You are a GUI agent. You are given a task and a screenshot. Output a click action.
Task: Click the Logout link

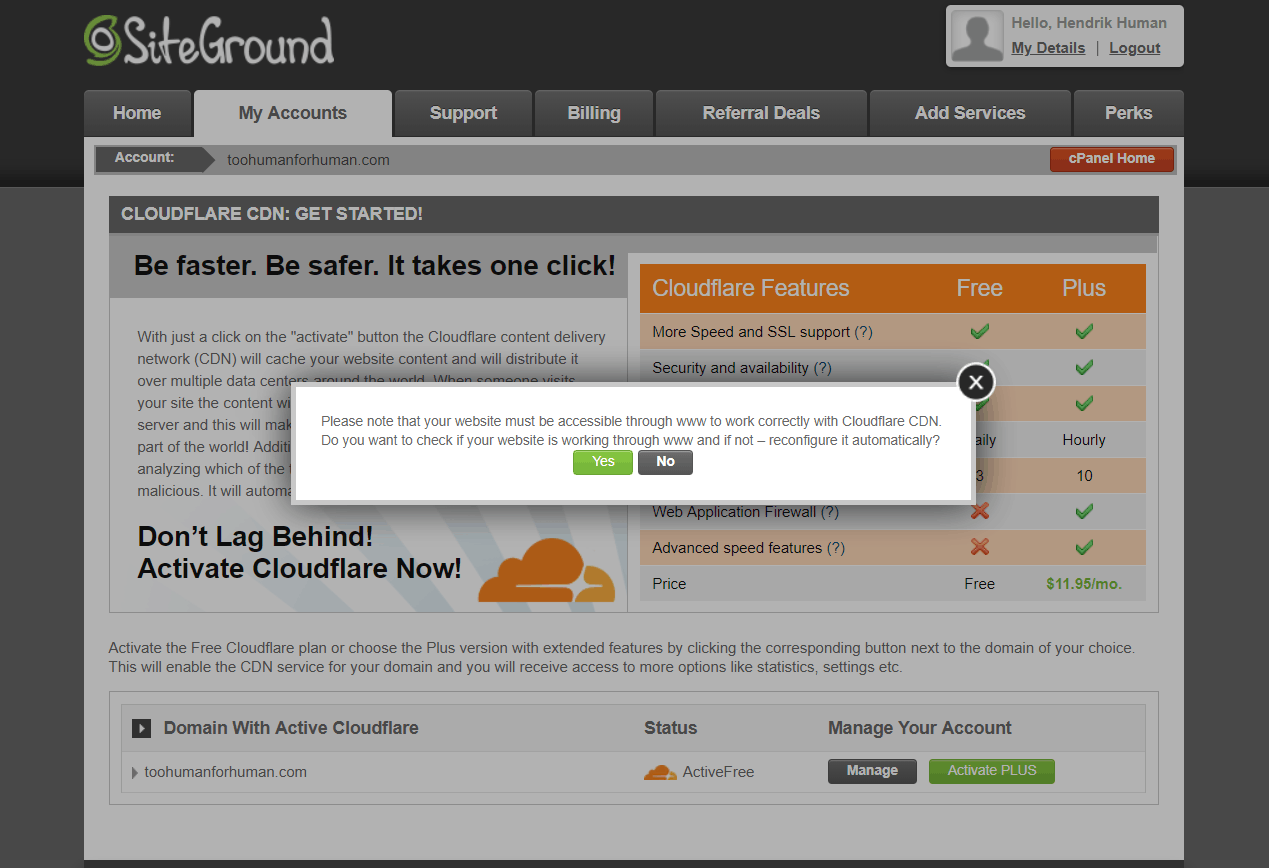click(1135, 48)
